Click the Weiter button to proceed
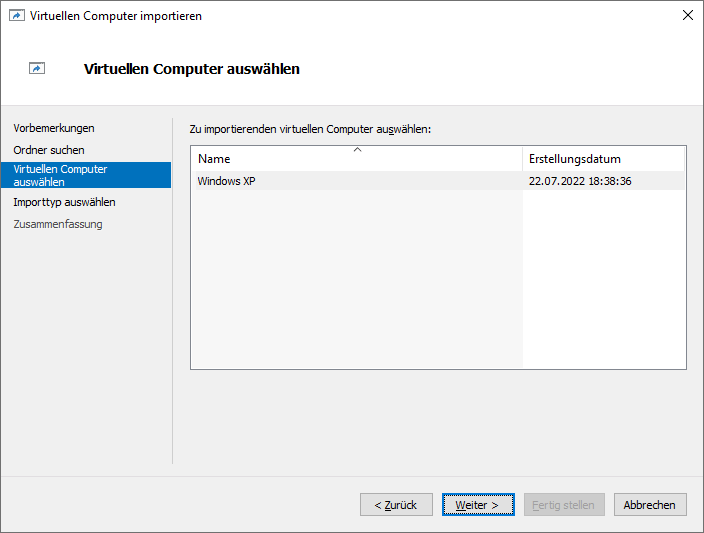 tap(478, 505)
